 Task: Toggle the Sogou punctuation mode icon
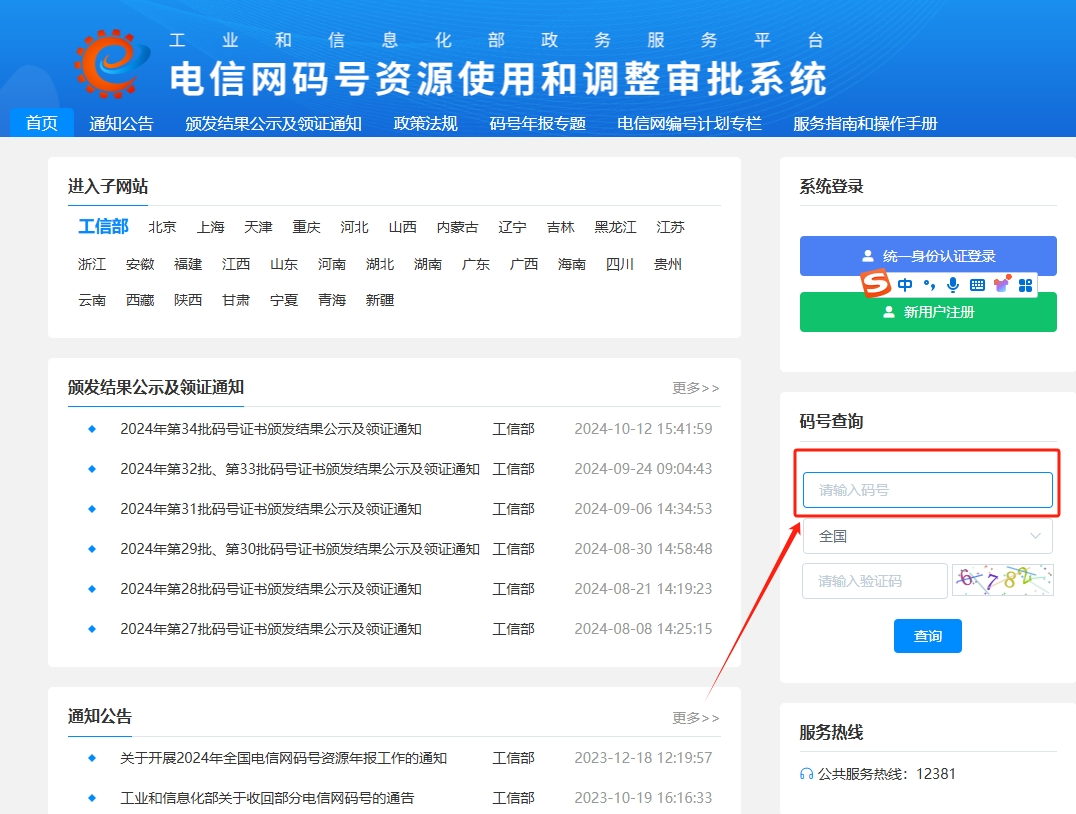929,285
